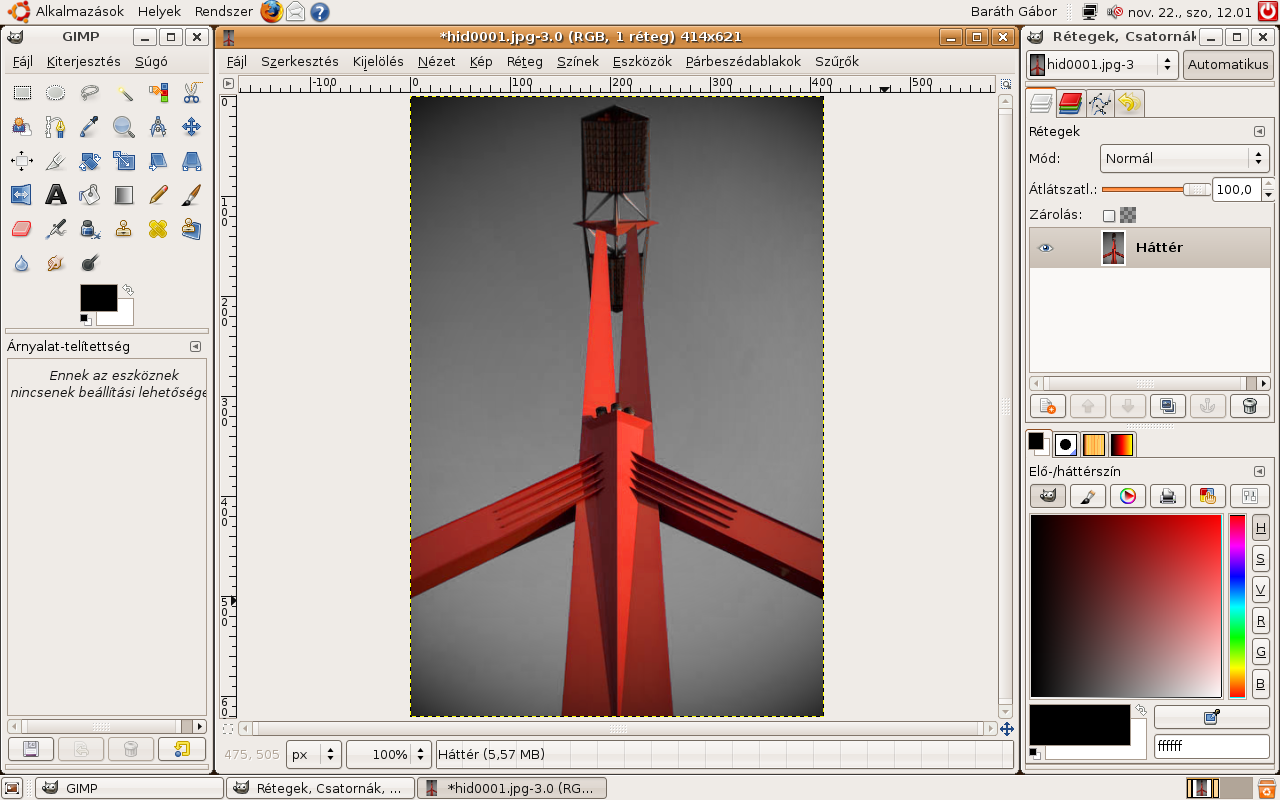Switch to the Channels tab
The height and width of the screenshot is (800, 1280).
[x=1071, y=103]
